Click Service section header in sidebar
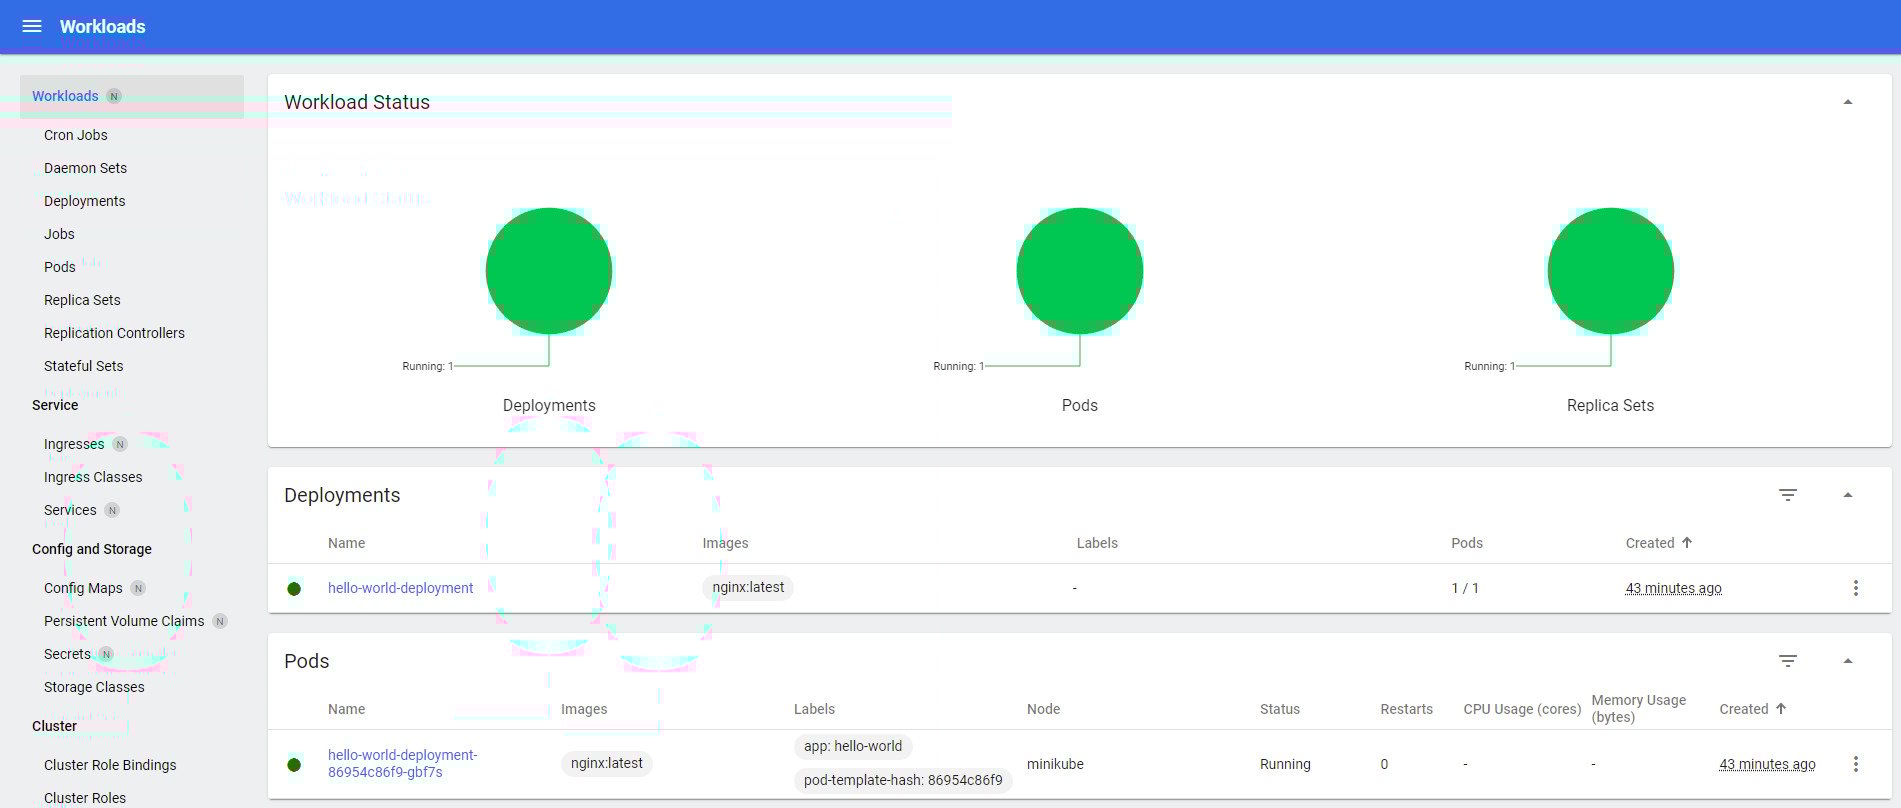The width and height of the screenshot is (1901, 808). click(55, 405)
